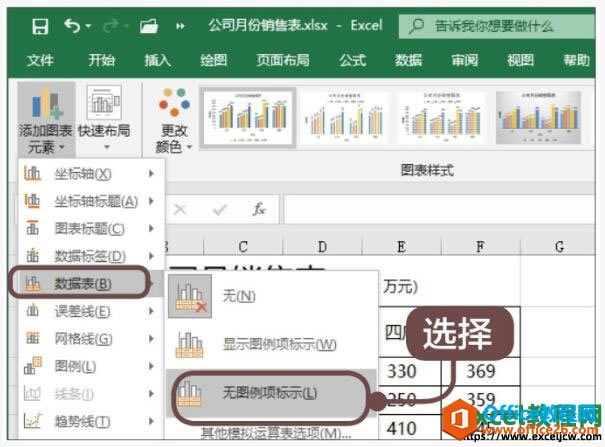
Task: Switch to the 公式 ribbon tab
Action: [x=353, y=61]
